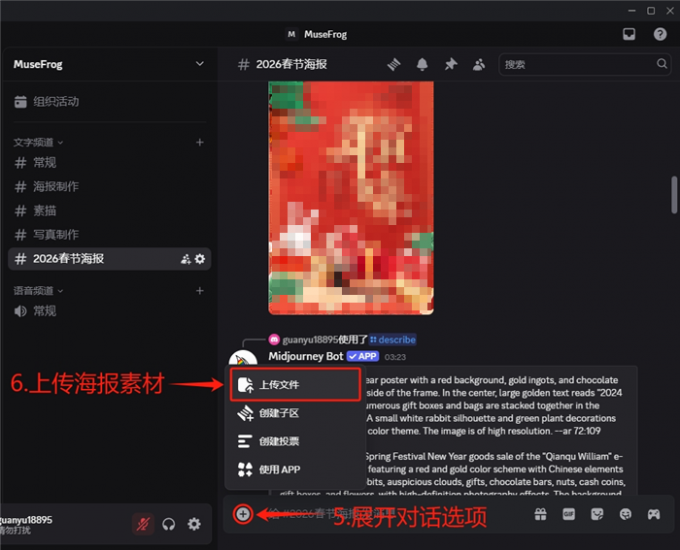Click the 03:23 message timestamp
Screen dimensions: 680x550
(x=395, y=357)
